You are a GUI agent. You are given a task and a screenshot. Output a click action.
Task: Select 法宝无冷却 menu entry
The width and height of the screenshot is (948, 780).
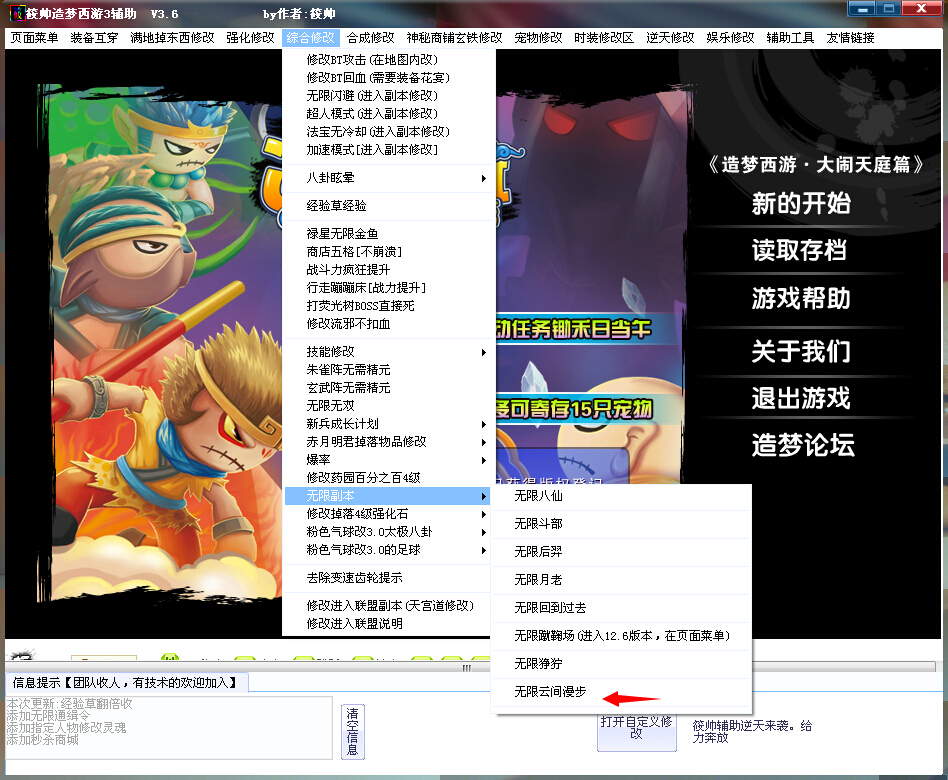tap(387, 132)
